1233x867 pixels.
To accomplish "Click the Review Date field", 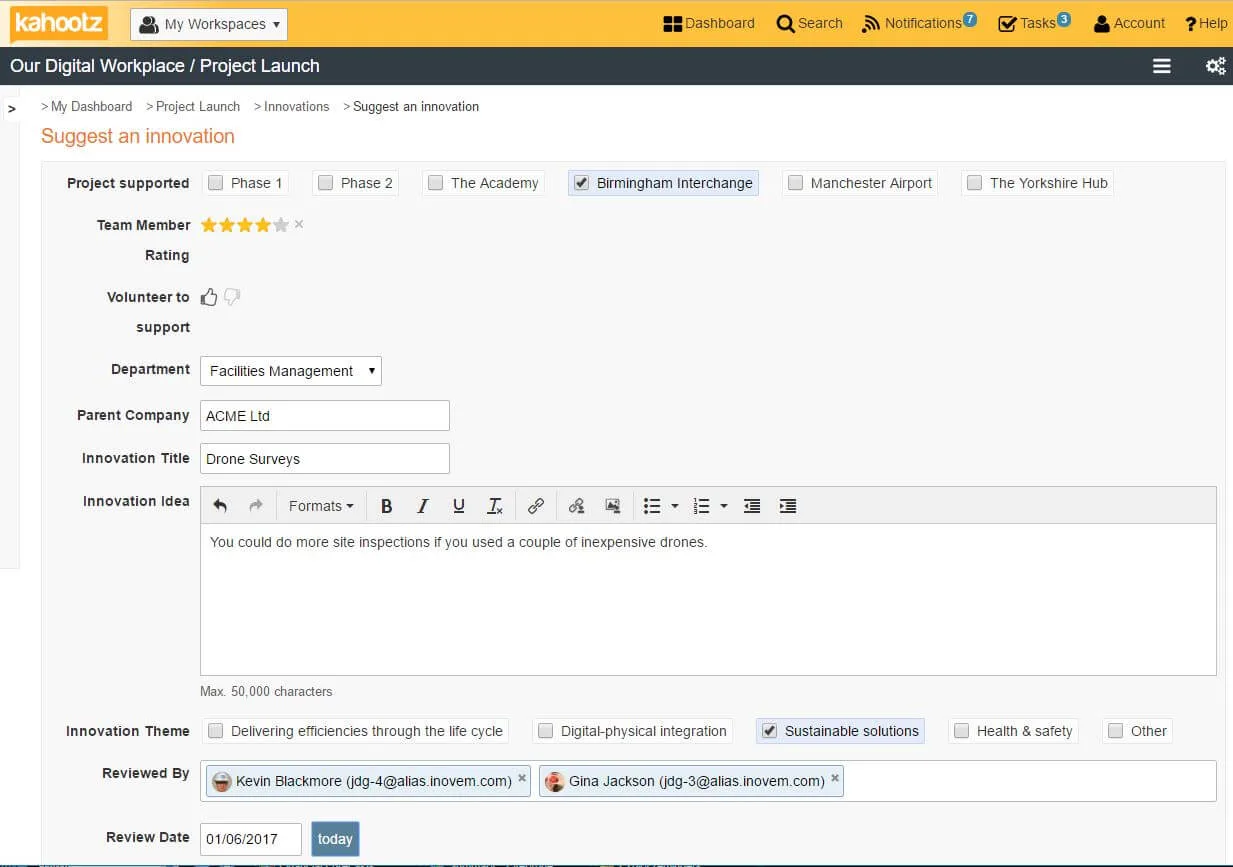I will click(x=251, y=839).
